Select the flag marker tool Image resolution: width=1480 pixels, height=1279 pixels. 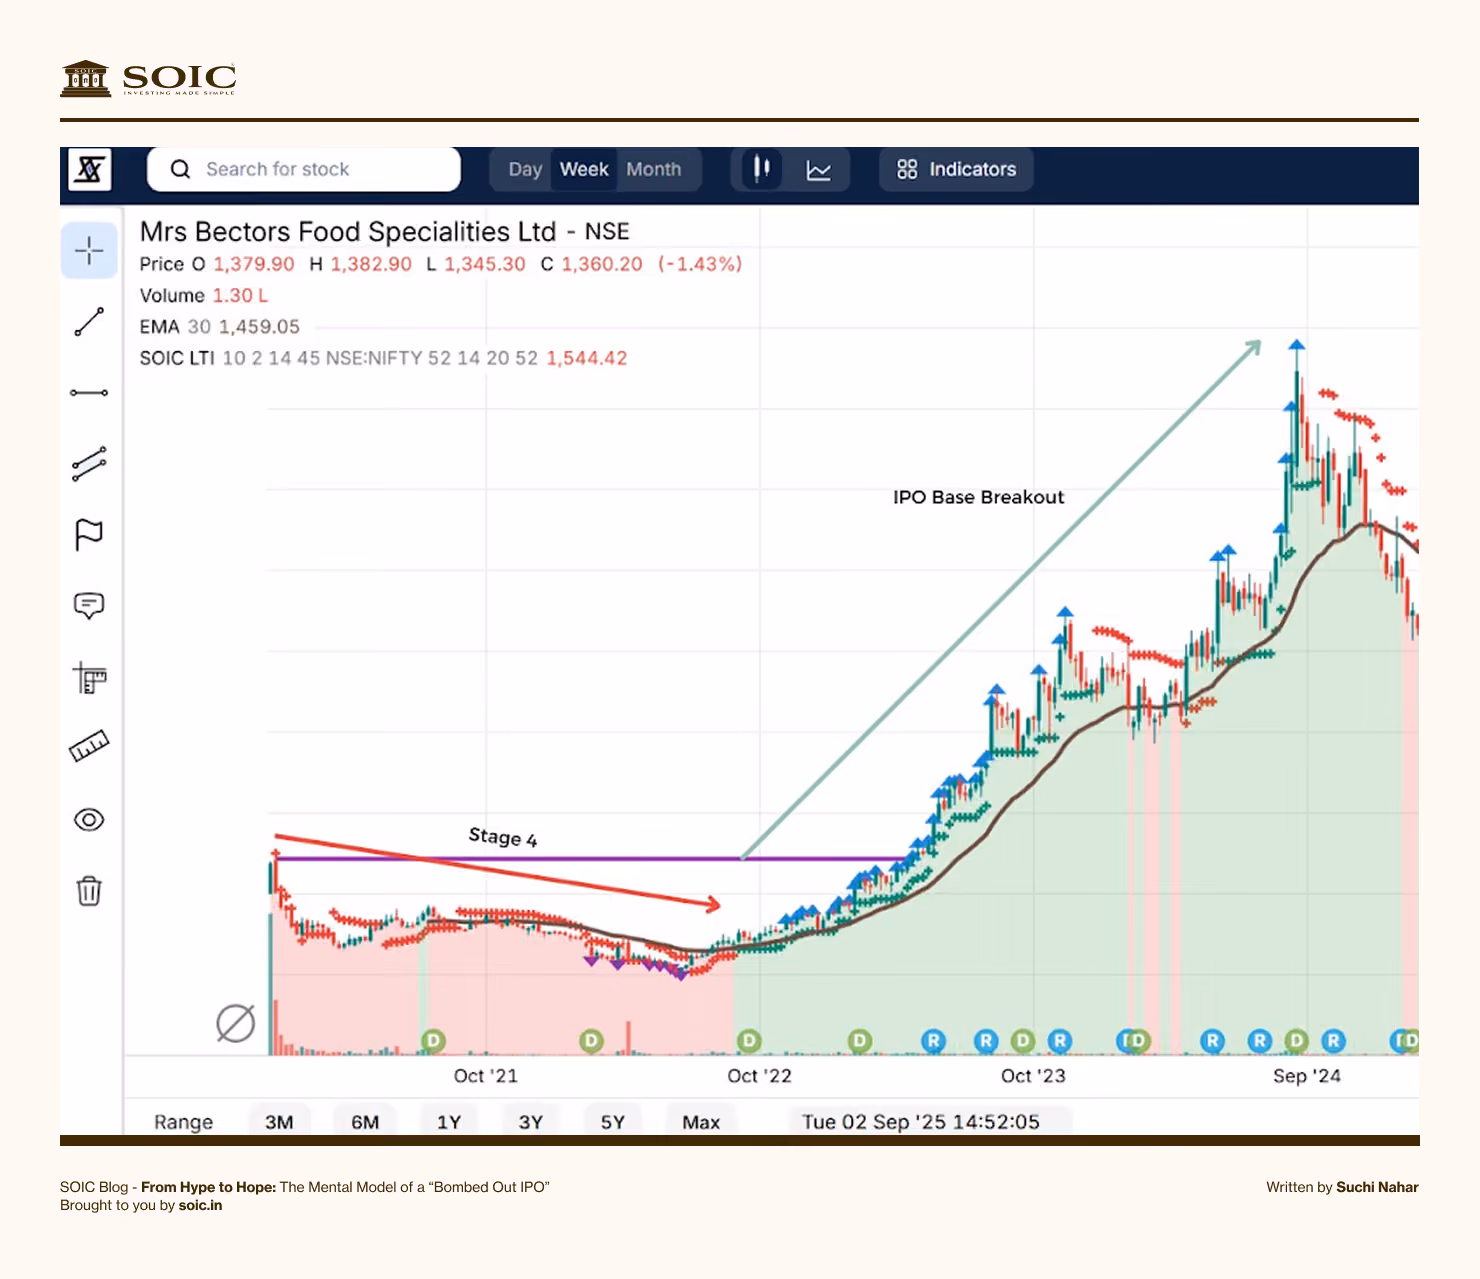(89, 535)
